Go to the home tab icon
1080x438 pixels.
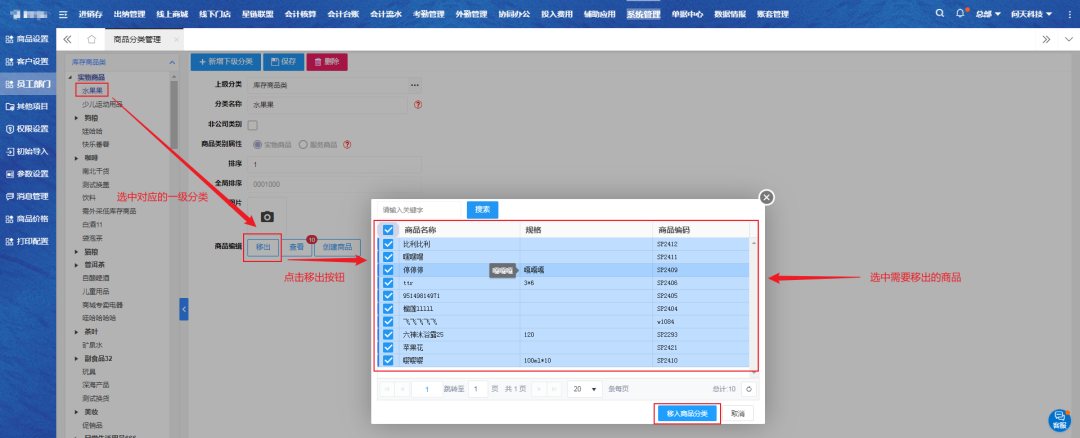(91, 39)
